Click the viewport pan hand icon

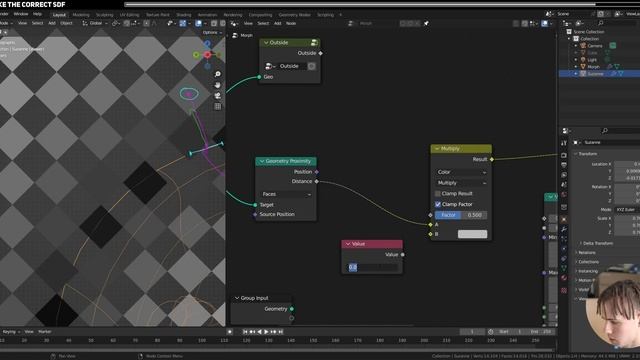(218, 85)
